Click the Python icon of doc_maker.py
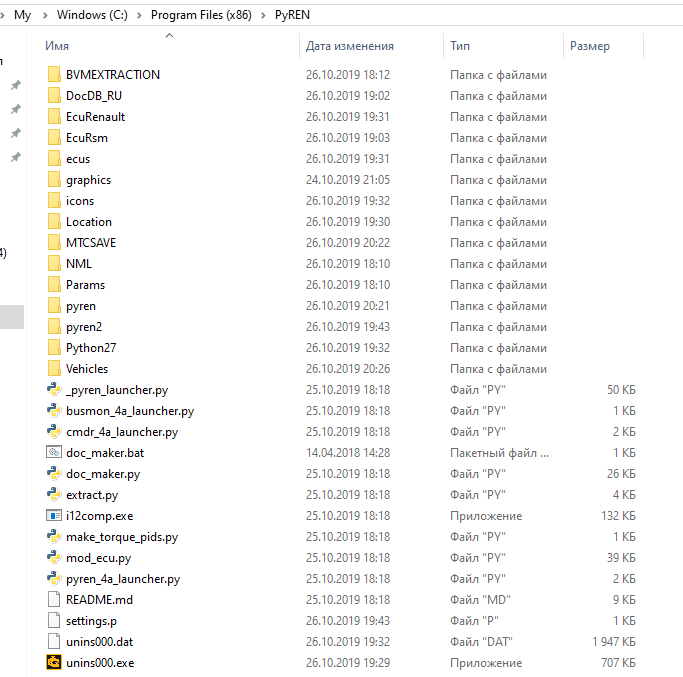 [54, 474]
